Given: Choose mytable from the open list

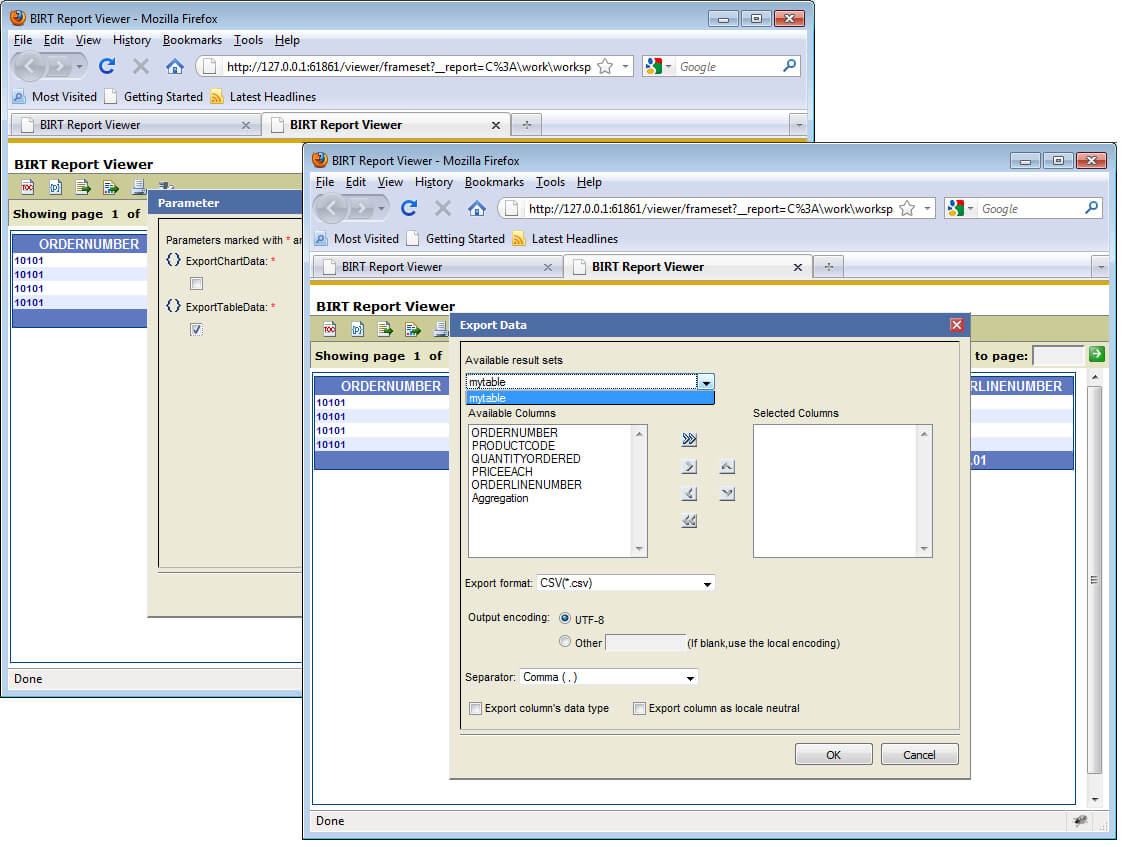Looking at the screenshot, I should click(590, 398).
